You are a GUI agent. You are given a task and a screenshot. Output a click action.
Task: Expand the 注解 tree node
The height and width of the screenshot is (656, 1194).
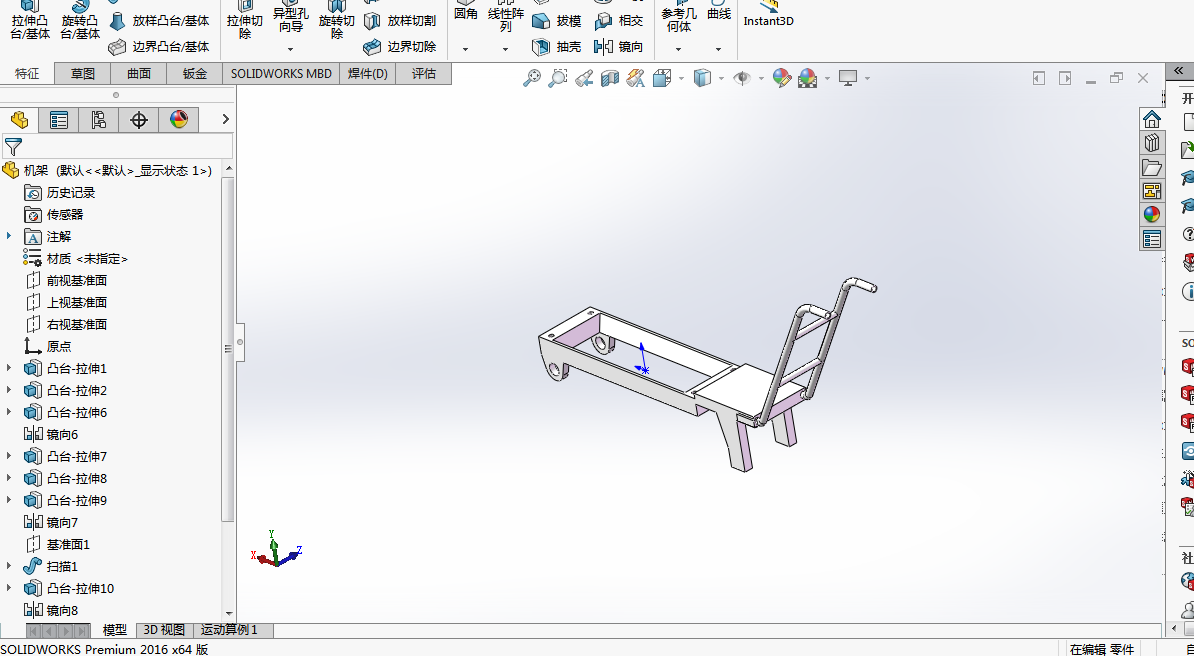click(9, 236)
